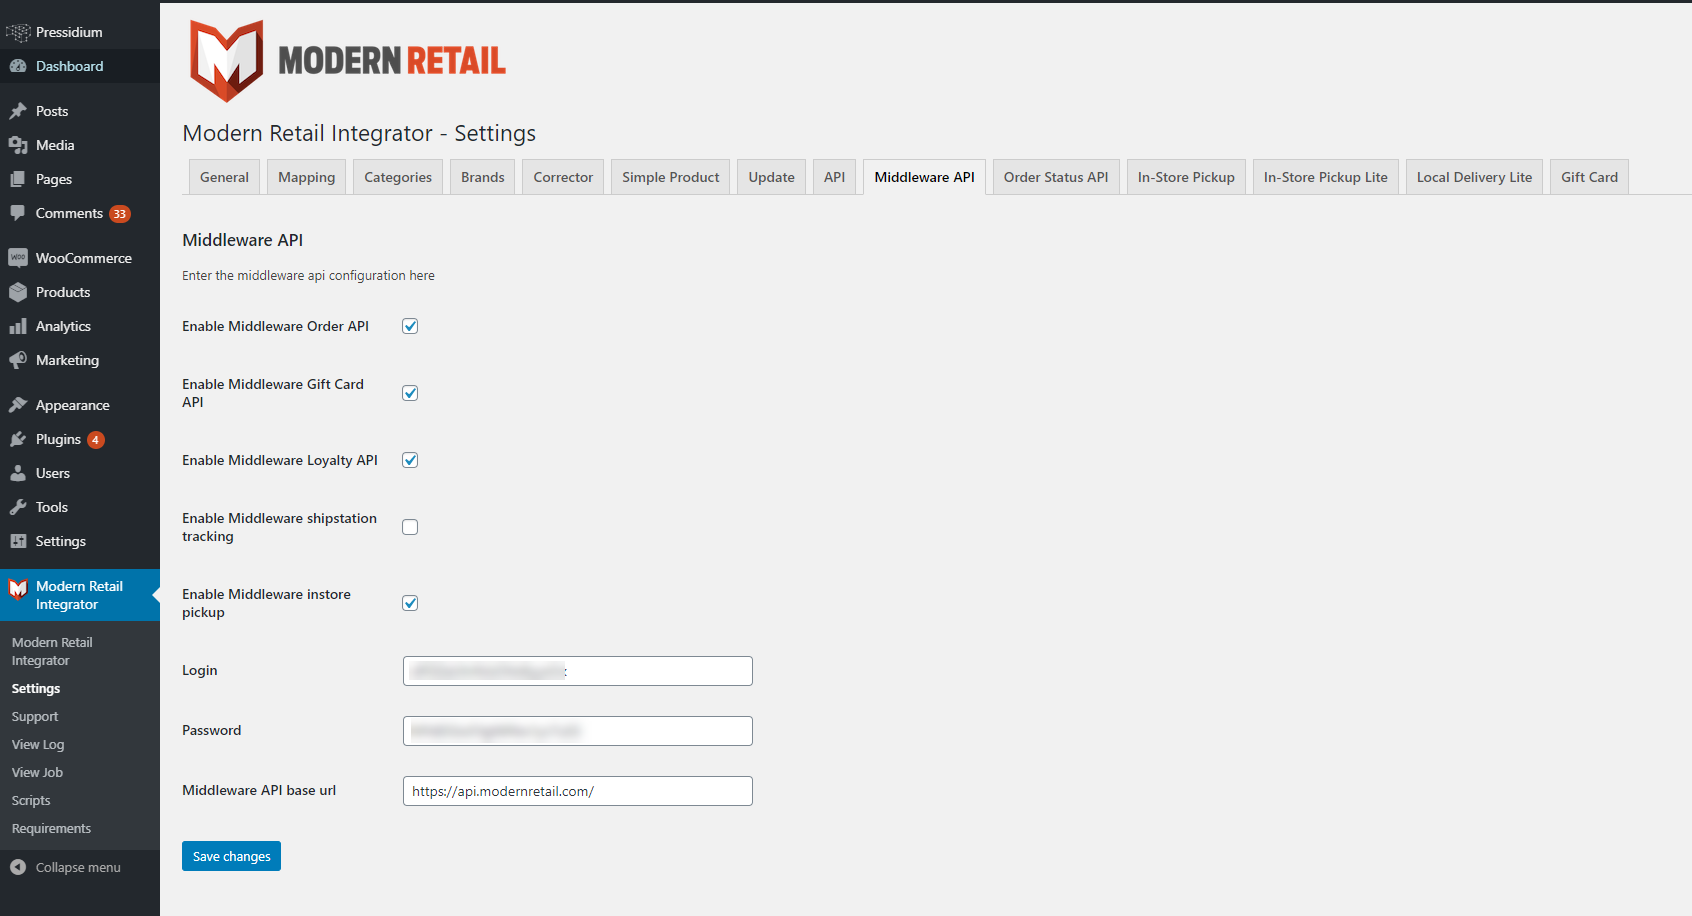Go to the Corrector tab
The image size is (1692, 916).
[x=563, y=177]
